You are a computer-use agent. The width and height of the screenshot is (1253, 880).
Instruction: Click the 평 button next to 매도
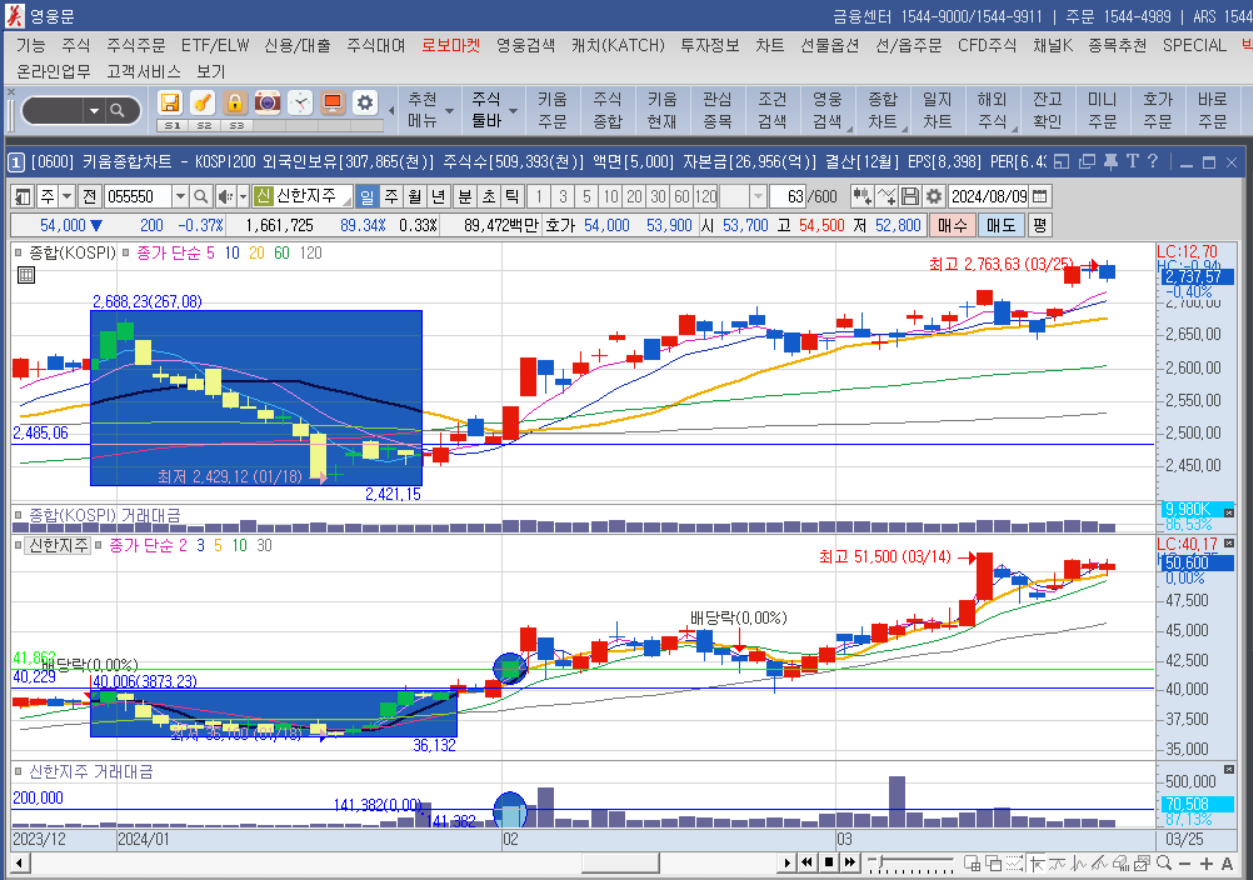1040,225
